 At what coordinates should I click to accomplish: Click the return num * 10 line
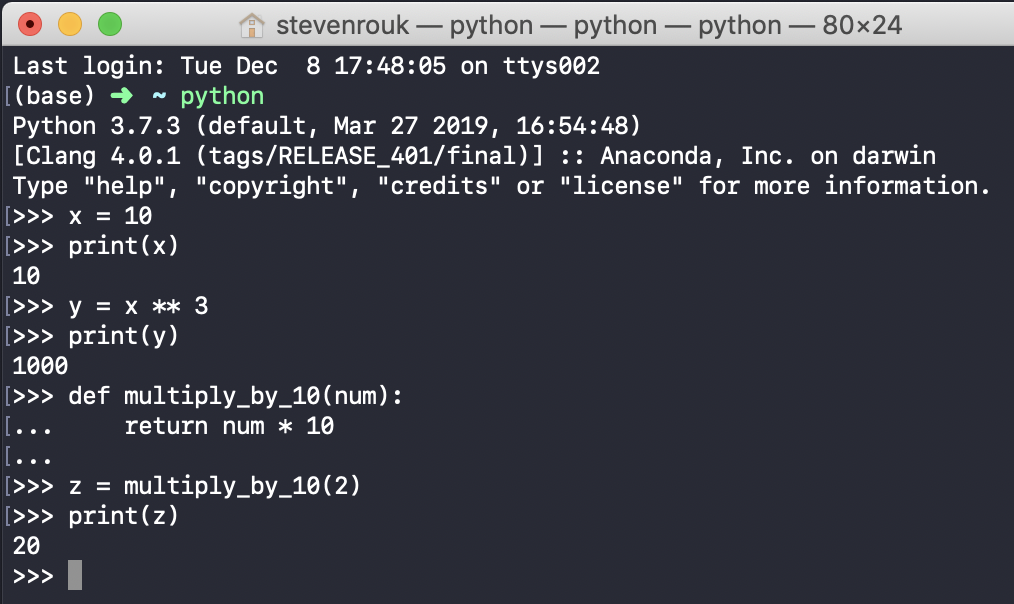[x=229, y=426]
